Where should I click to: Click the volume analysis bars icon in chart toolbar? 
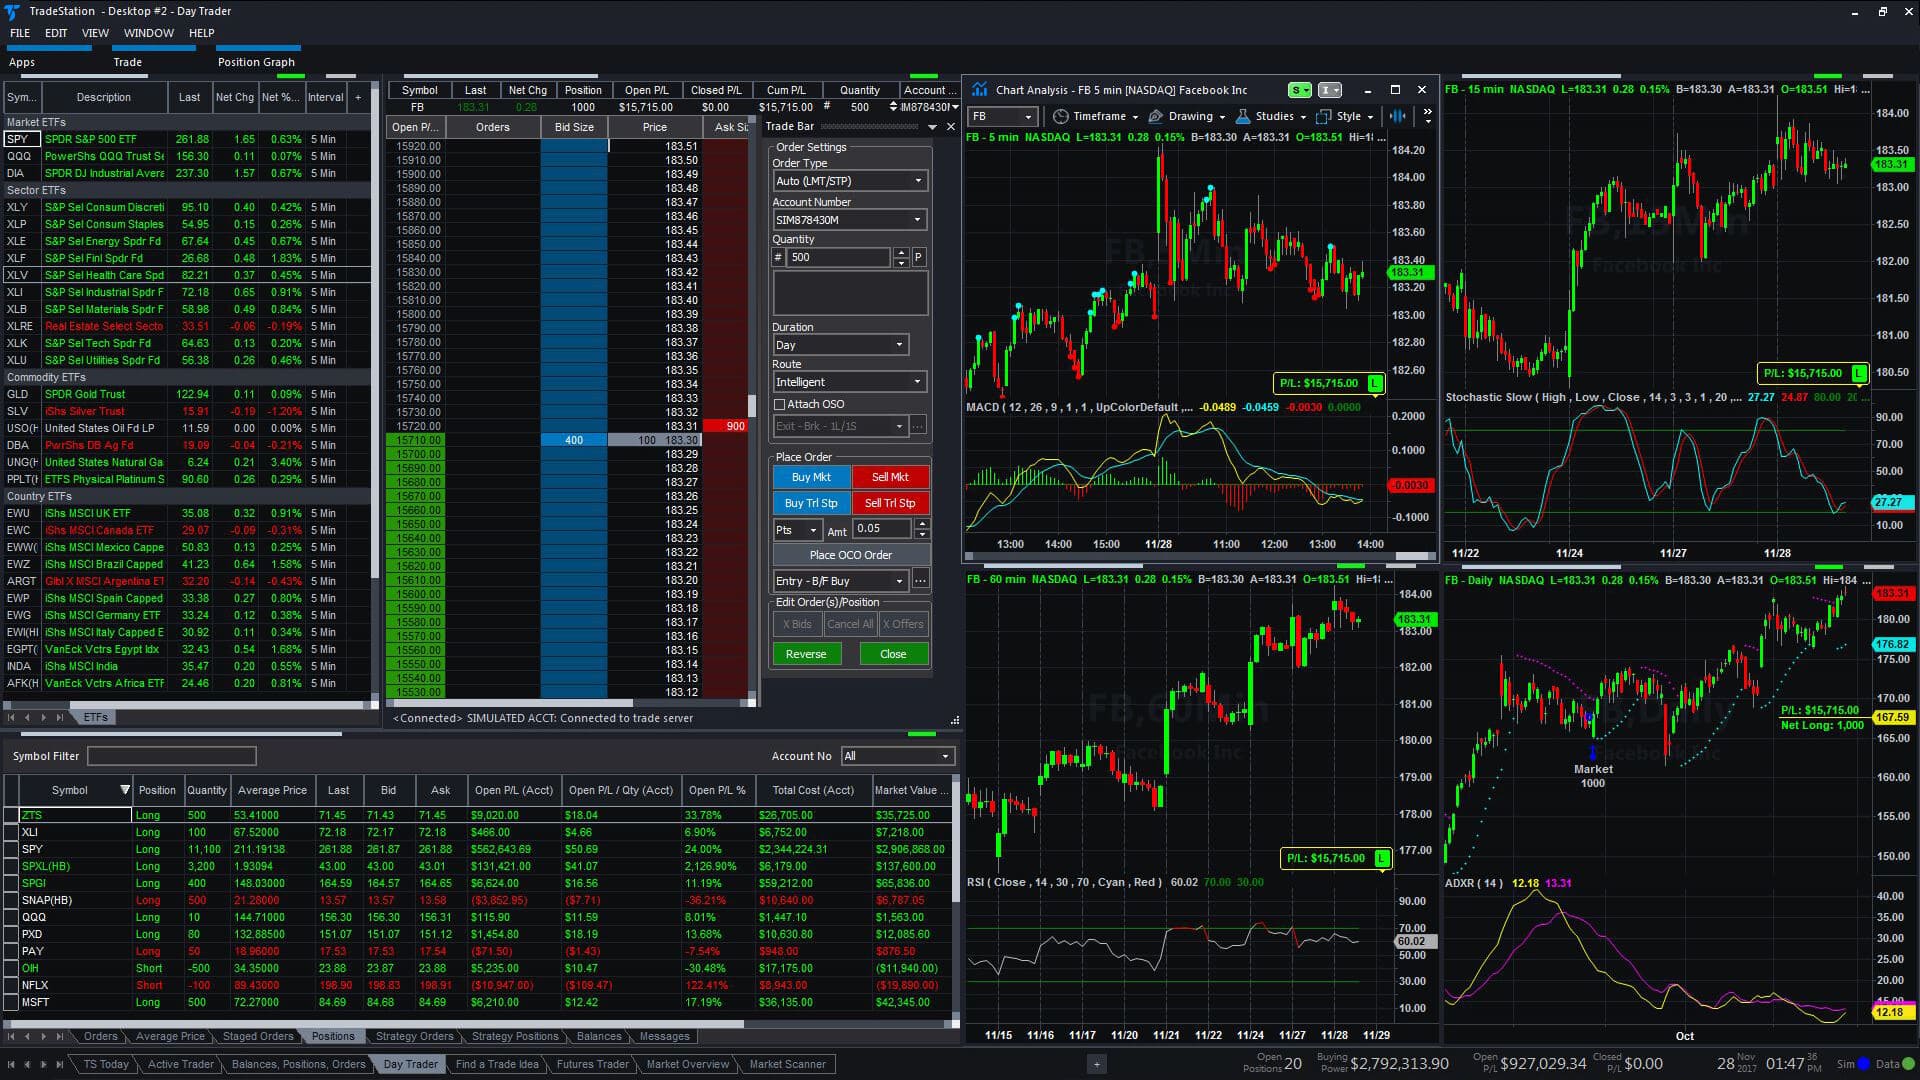[x=1397, y=116]
